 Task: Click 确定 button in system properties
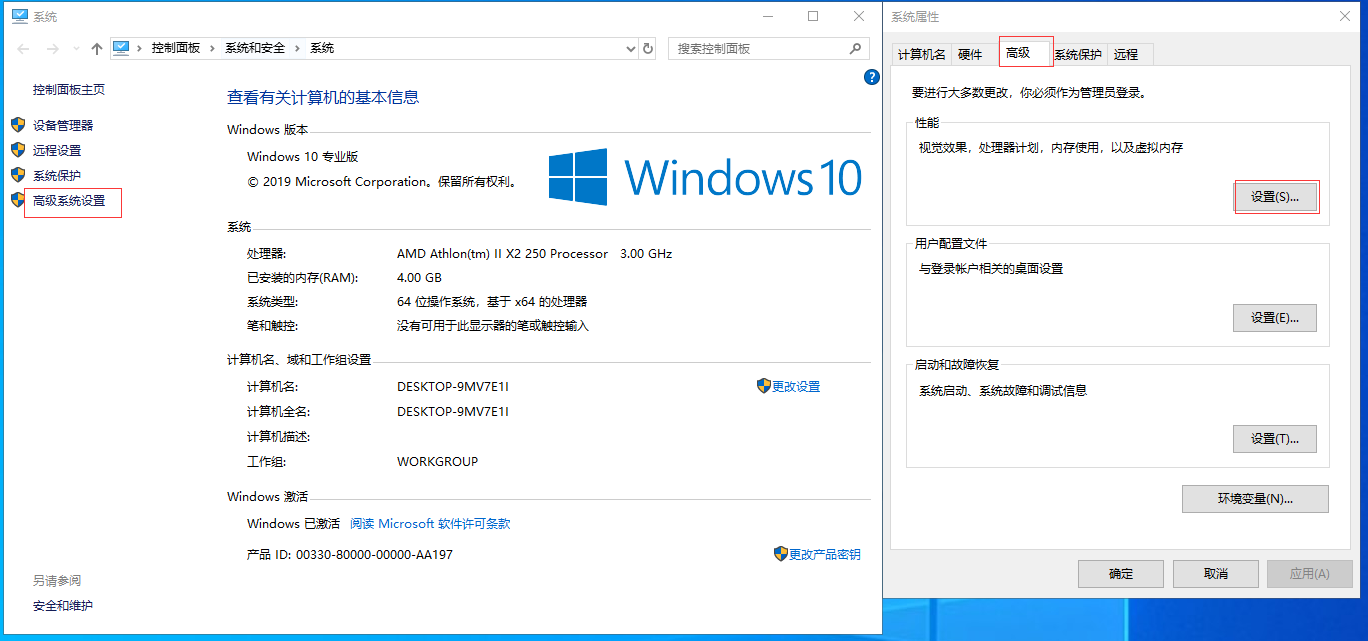[1121, 574]
